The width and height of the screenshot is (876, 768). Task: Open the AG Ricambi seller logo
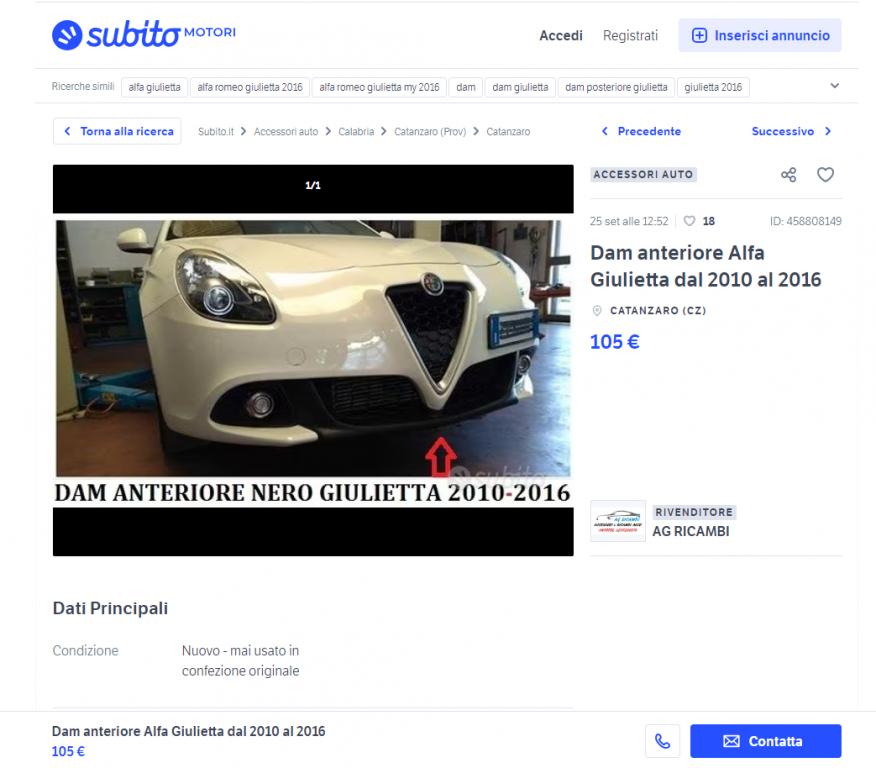[x=618, y=521]
